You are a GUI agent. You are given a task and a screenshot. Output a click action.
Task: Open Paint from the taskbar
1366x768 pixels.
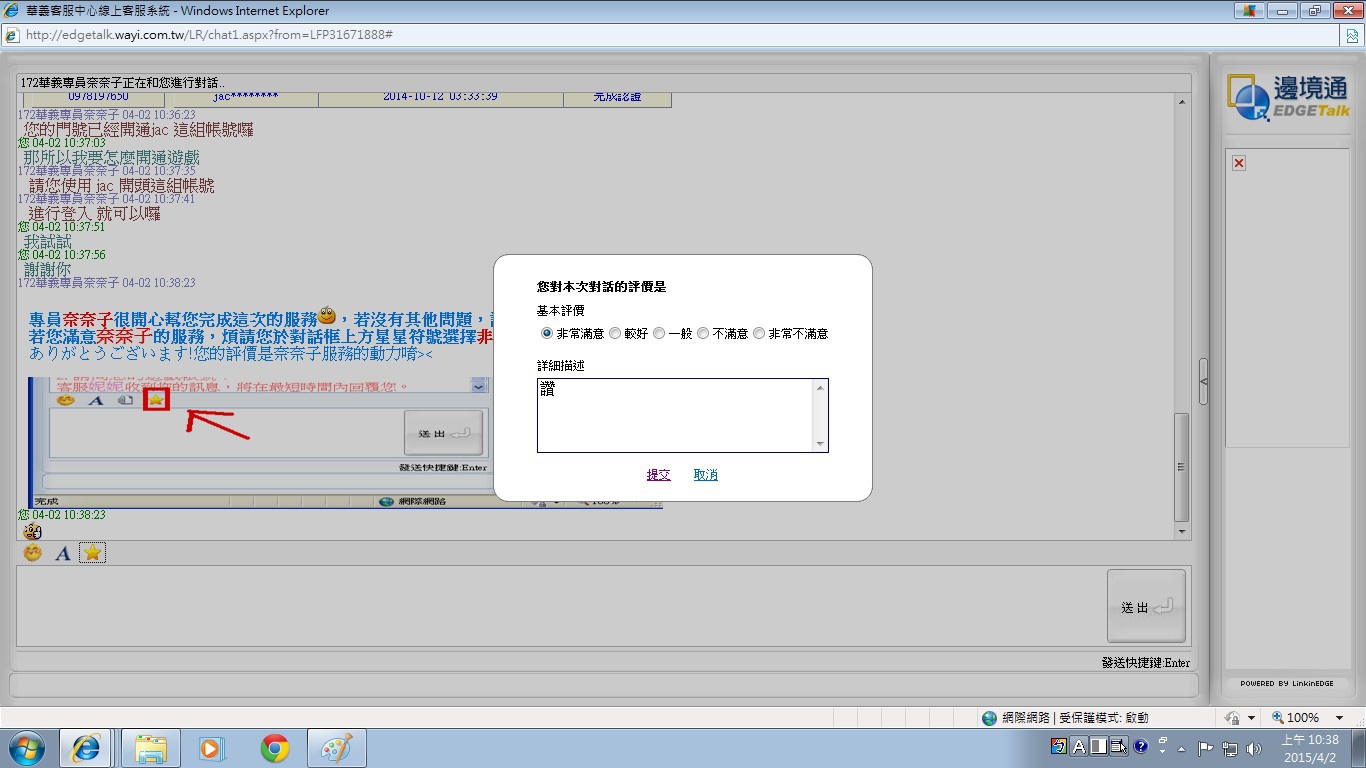336,748
